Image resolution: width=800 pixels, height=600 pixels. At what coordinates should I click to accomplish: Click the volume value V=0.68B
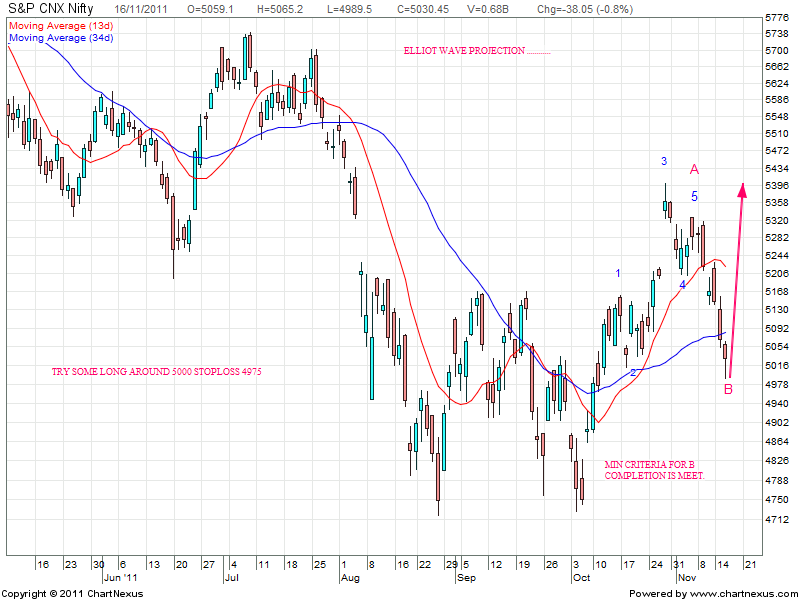click(x=488, y=9)
